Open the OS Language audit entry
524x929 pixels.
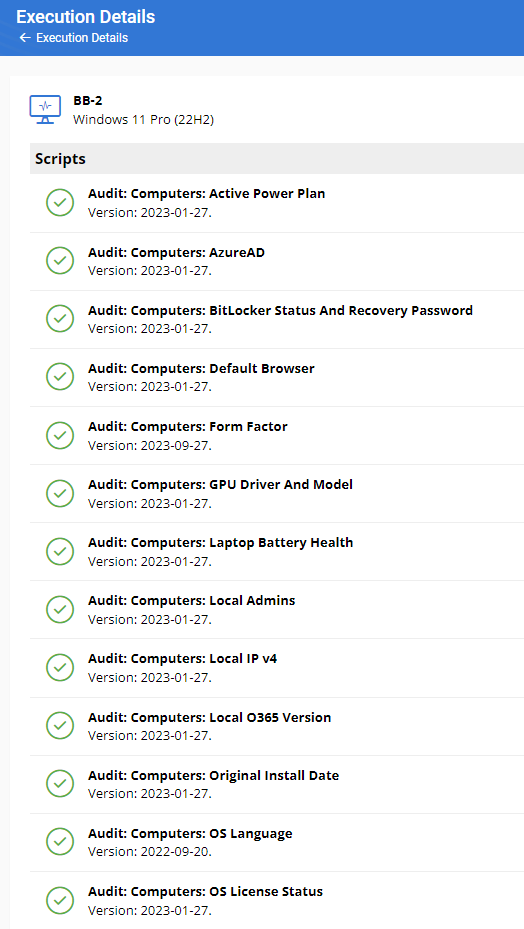point(277,842)
